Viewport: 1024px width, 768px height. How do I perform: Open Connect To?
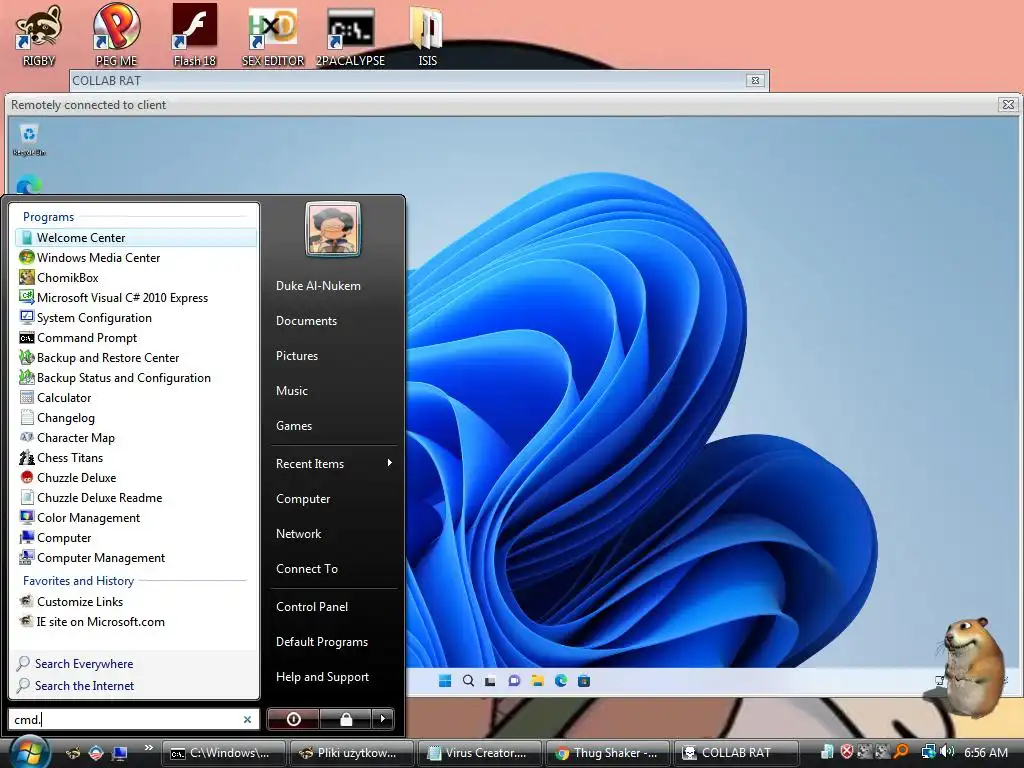pyautogui.click(x=307, y=569)
